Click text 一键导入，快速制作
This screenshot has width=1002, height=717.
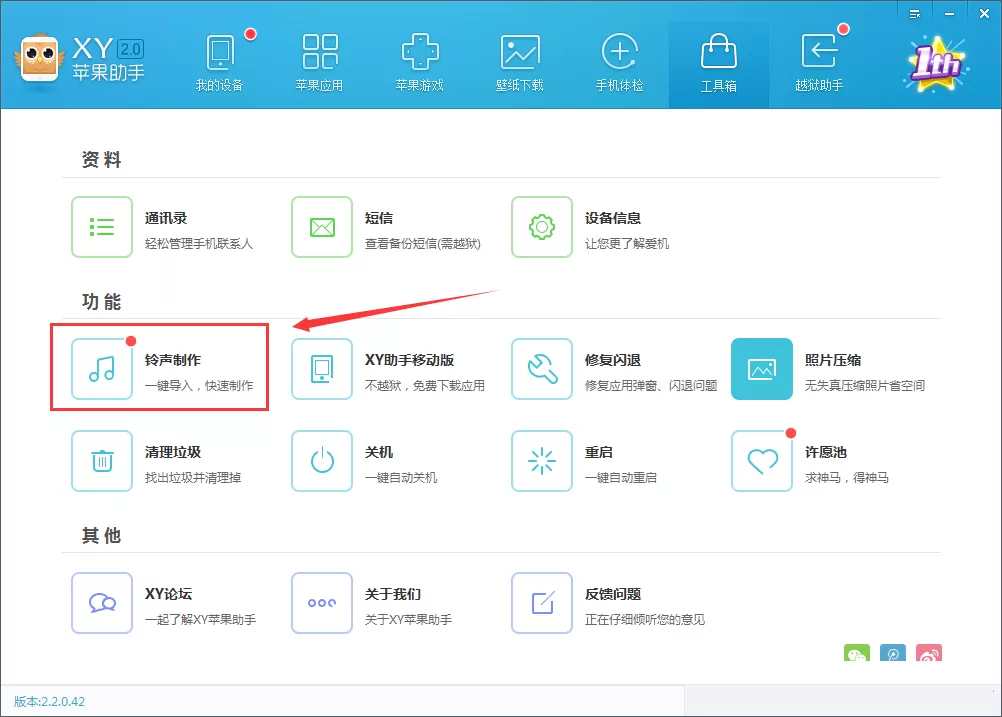(199, 385)
